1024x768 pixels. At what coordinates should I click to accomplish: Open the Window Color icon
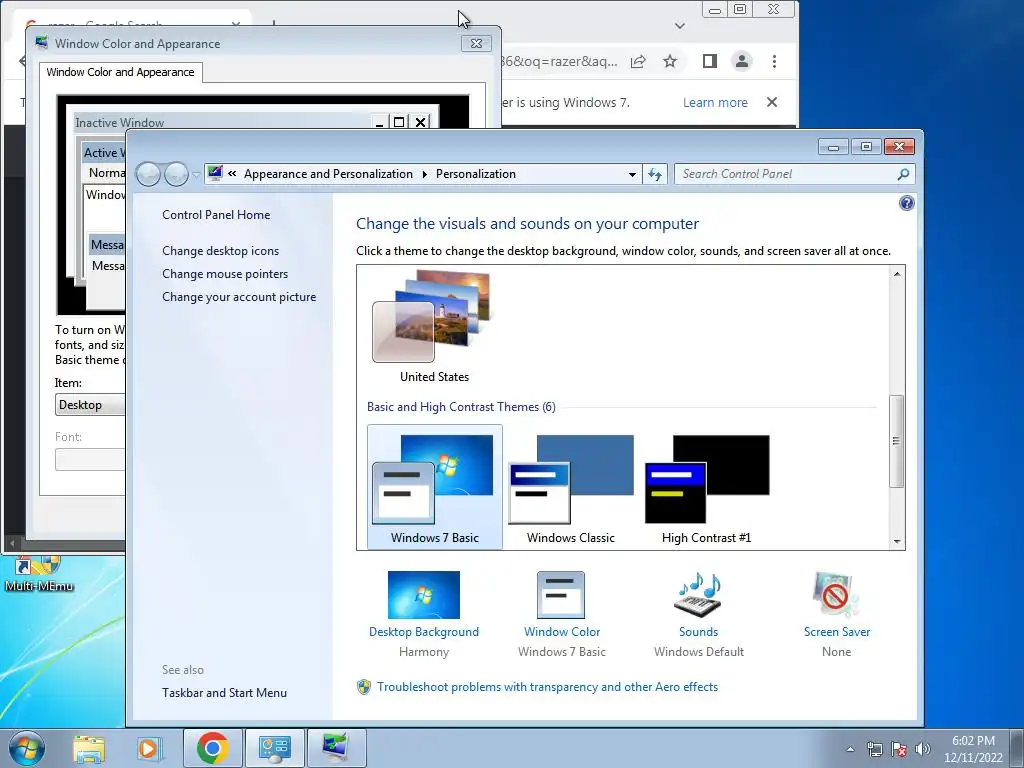561,594
